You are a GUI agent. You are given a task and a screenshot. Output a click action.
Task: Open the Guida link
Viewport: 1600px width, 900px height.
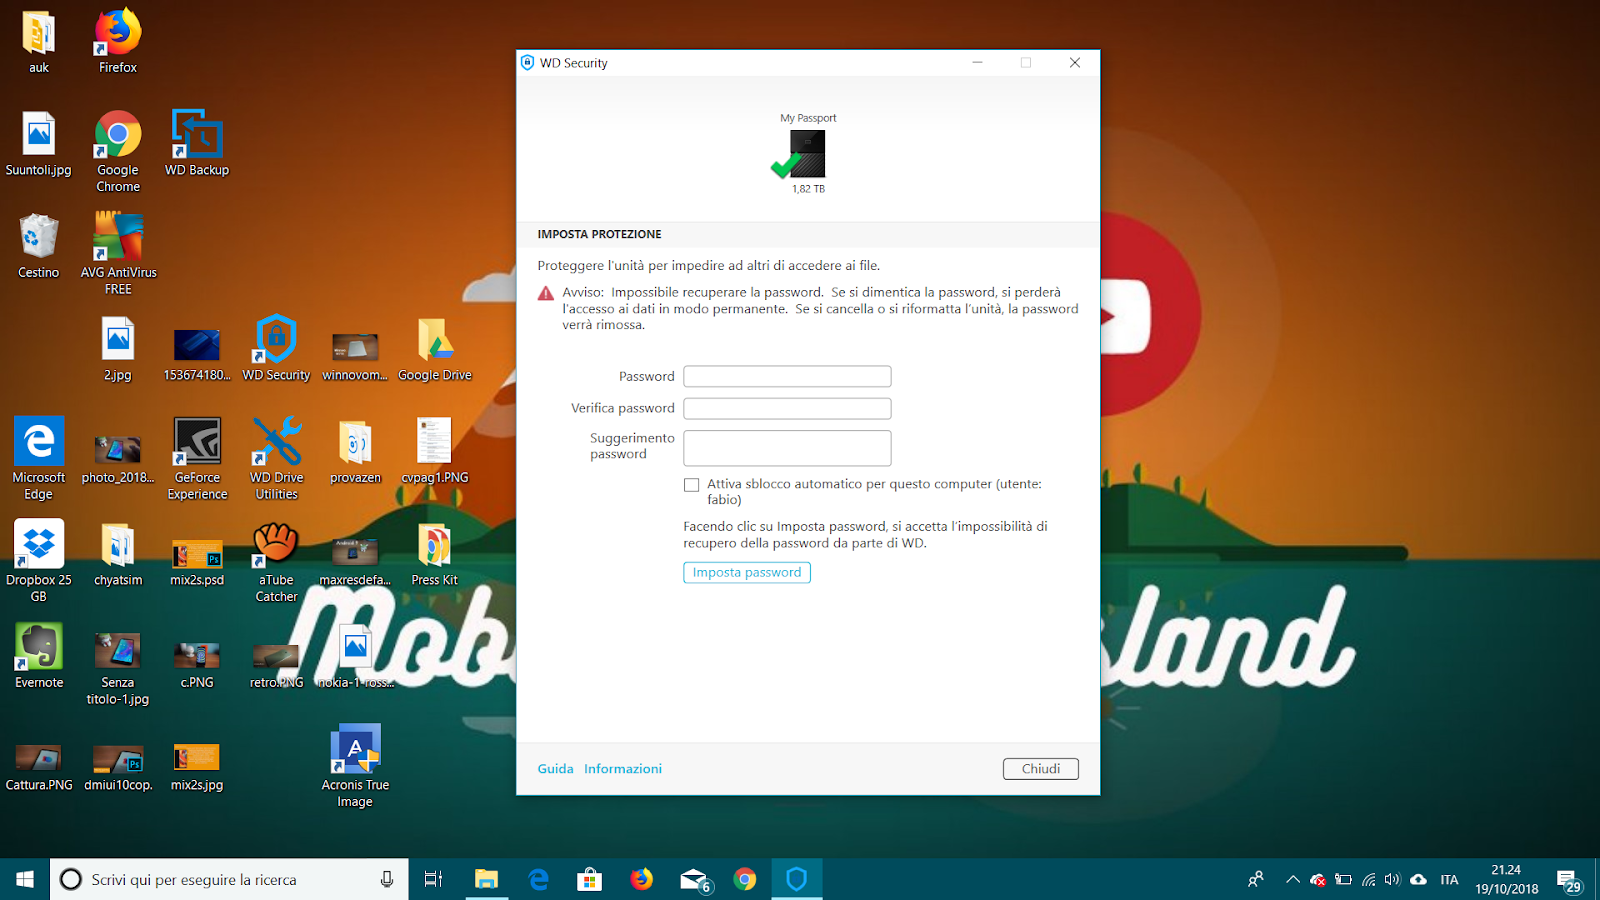[555, 769]
